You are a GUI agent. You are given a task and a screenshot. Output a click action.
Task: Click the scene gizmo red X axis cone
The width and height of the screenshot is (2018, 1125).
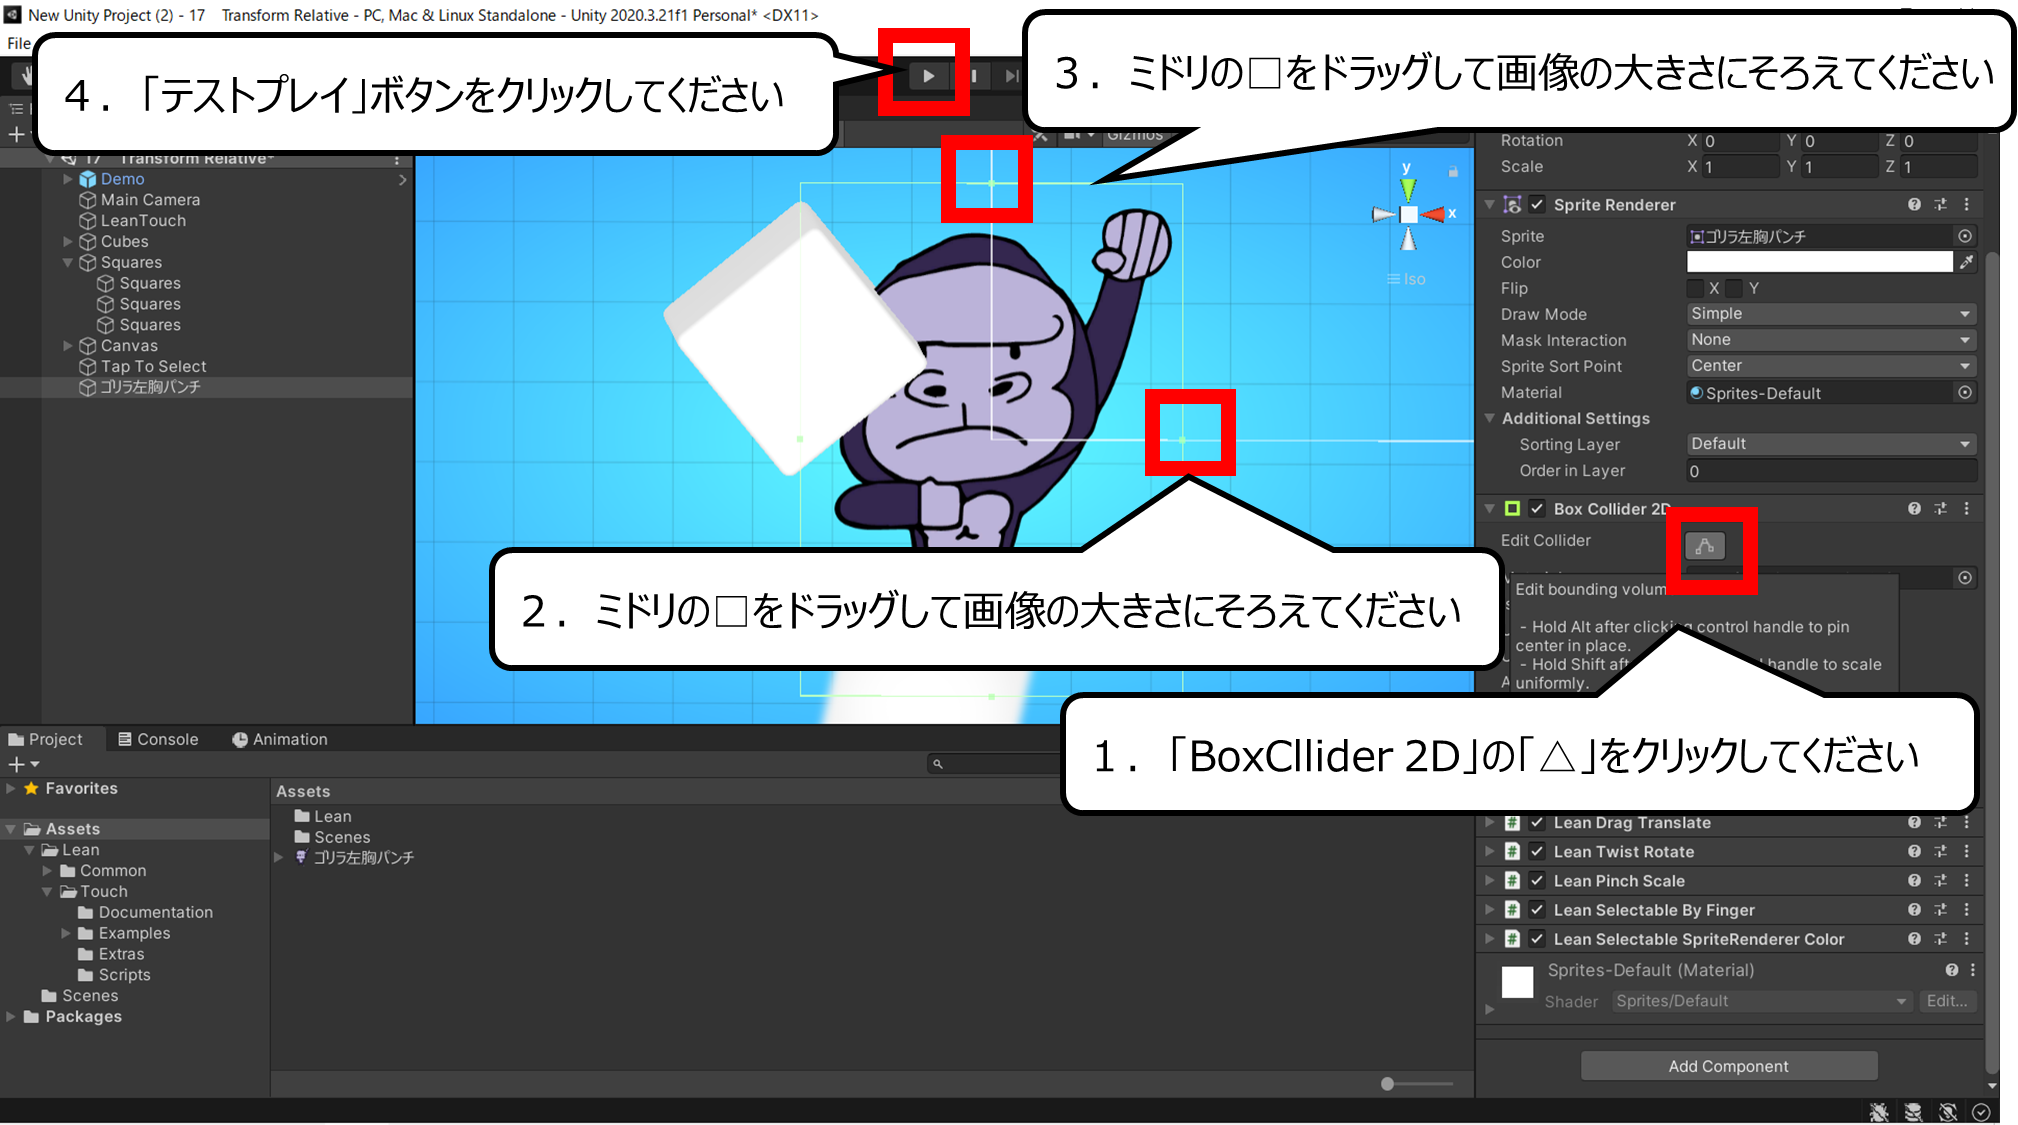(x=1433, y=214)
